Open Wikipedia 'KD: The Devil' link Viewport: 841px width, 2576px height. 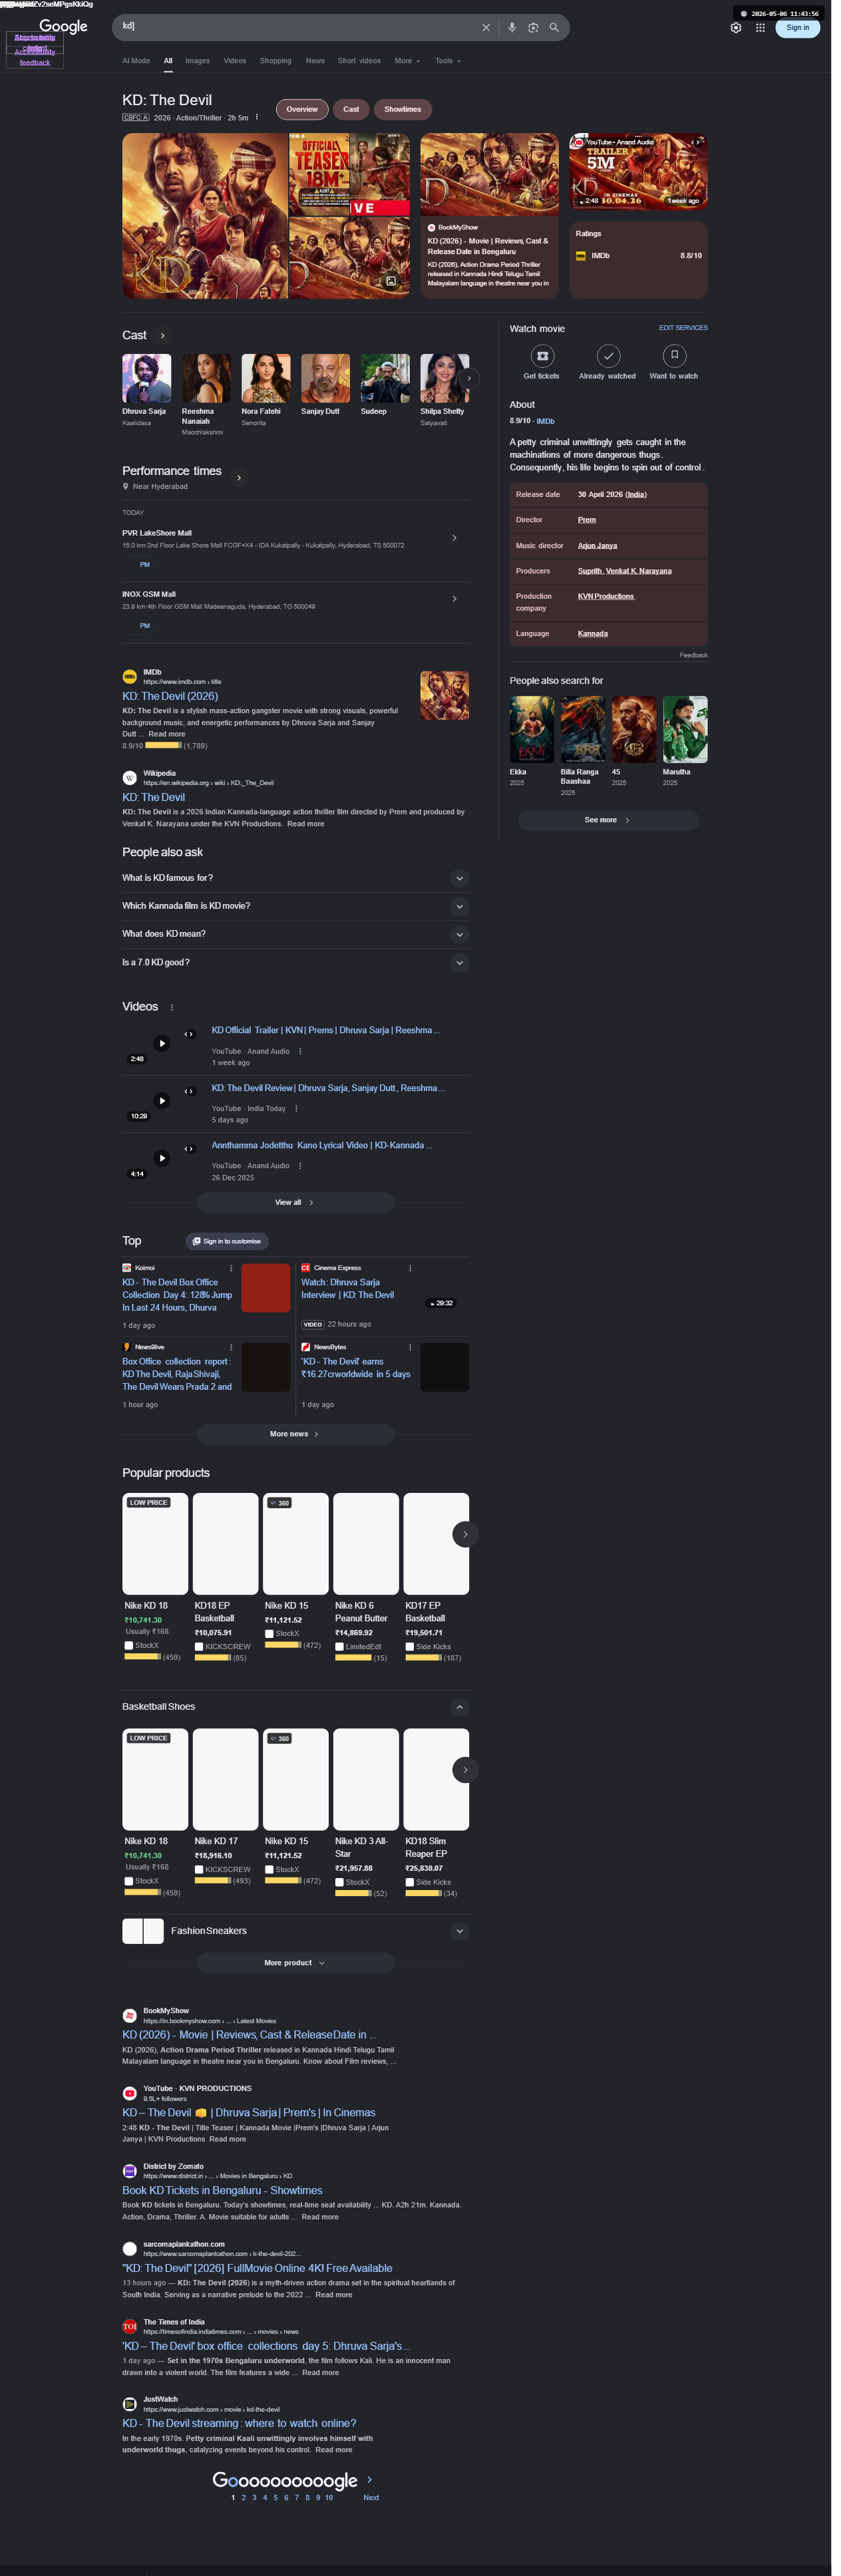tap(153, 797)
